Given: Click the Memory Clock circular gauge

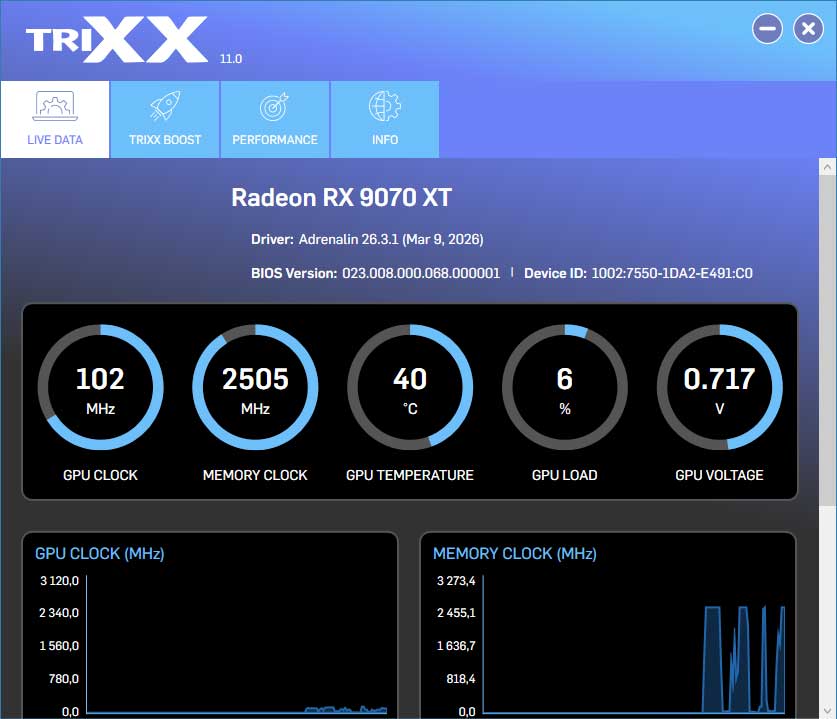Looking at the screenshot, I should (x=255, y=388).
